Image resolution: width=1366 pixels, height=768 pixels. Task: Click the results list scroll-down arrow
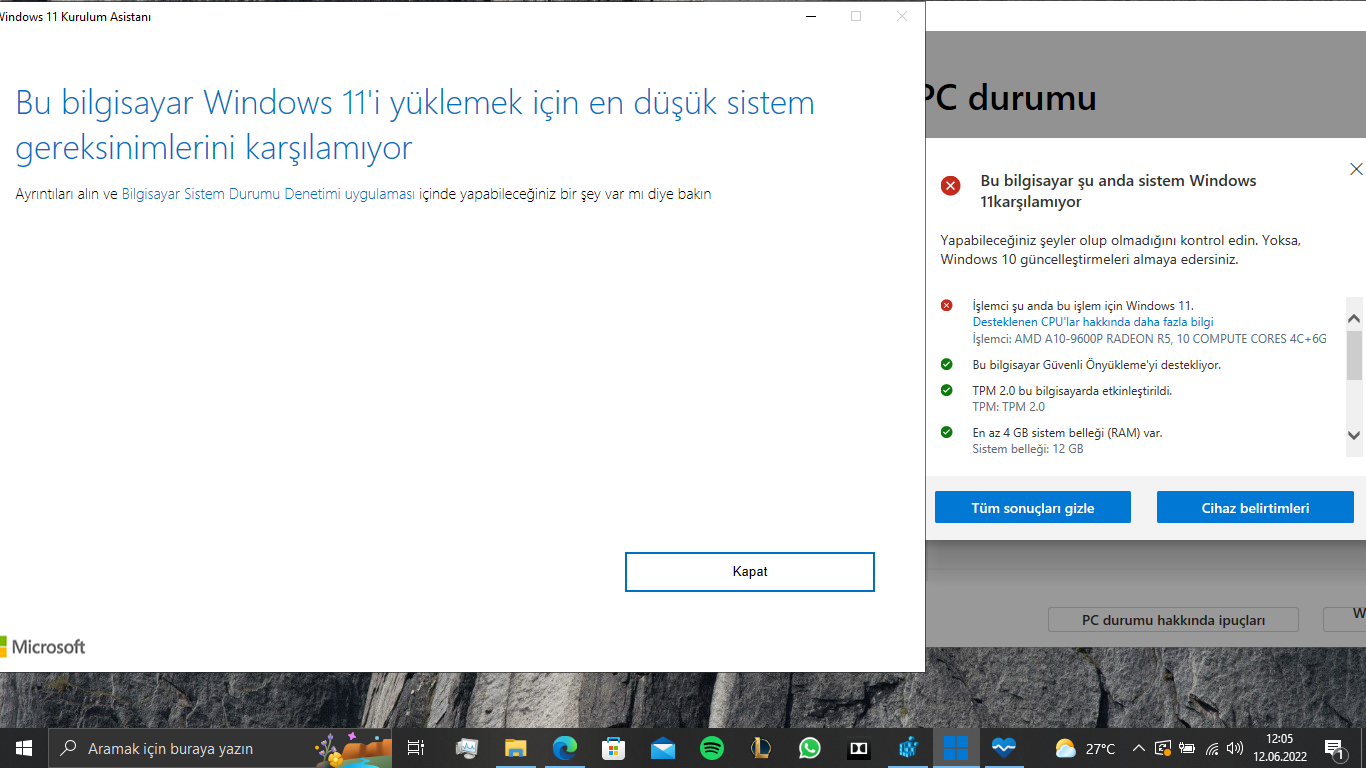(x=1354, y=435)
